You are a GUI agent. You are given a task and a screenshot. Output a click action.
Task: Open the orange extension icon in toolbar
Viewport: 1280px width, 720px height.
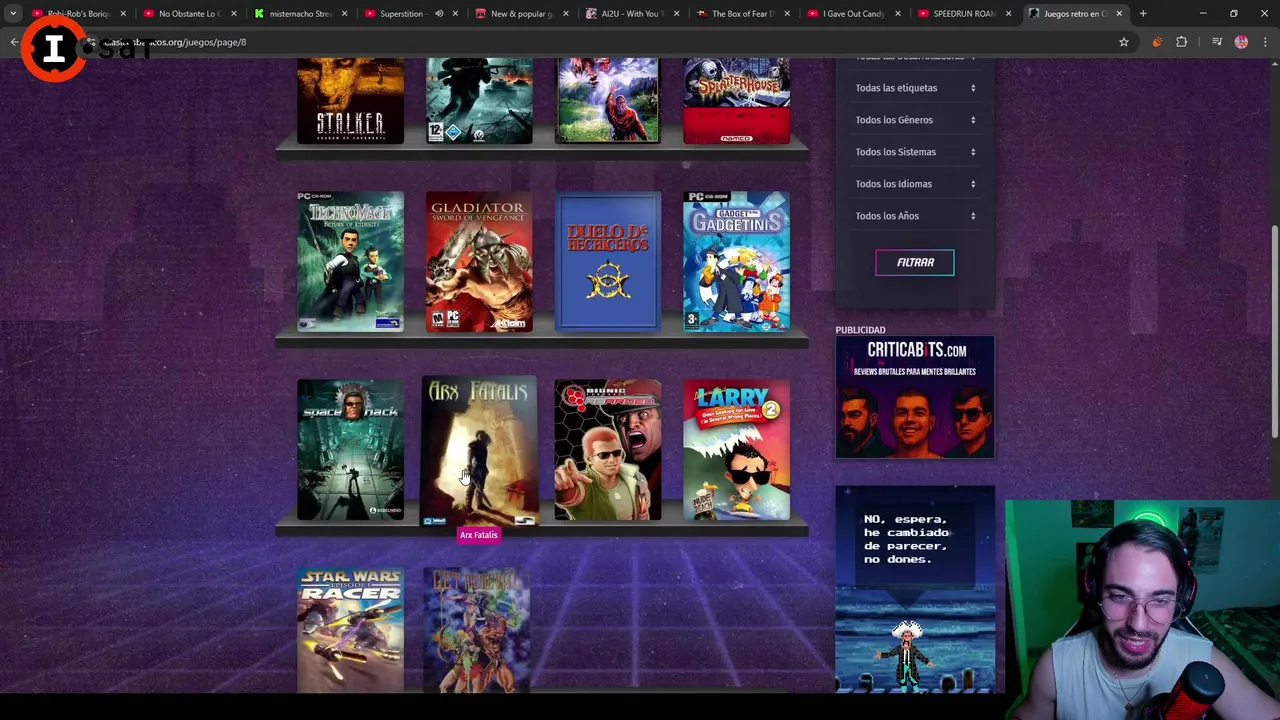pyautogui.click(x=1157, y=42)
